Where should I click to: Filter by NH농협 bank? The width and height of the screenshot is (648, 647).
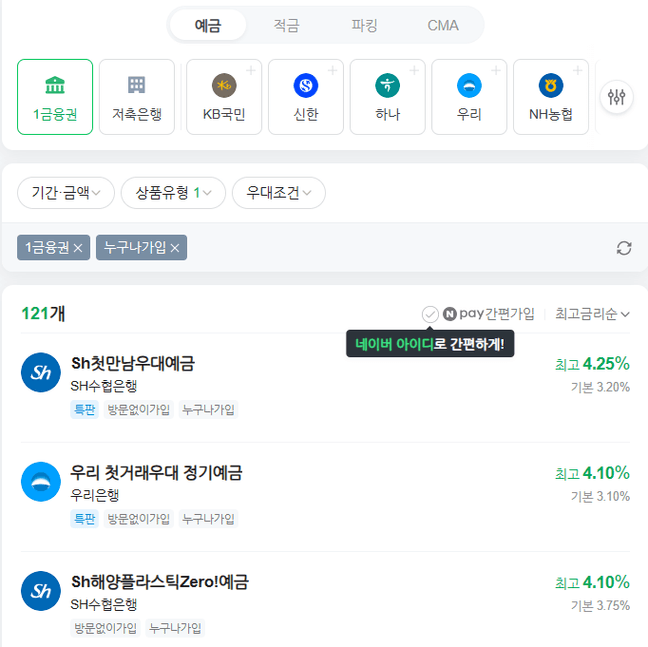[x=551, y=97]
